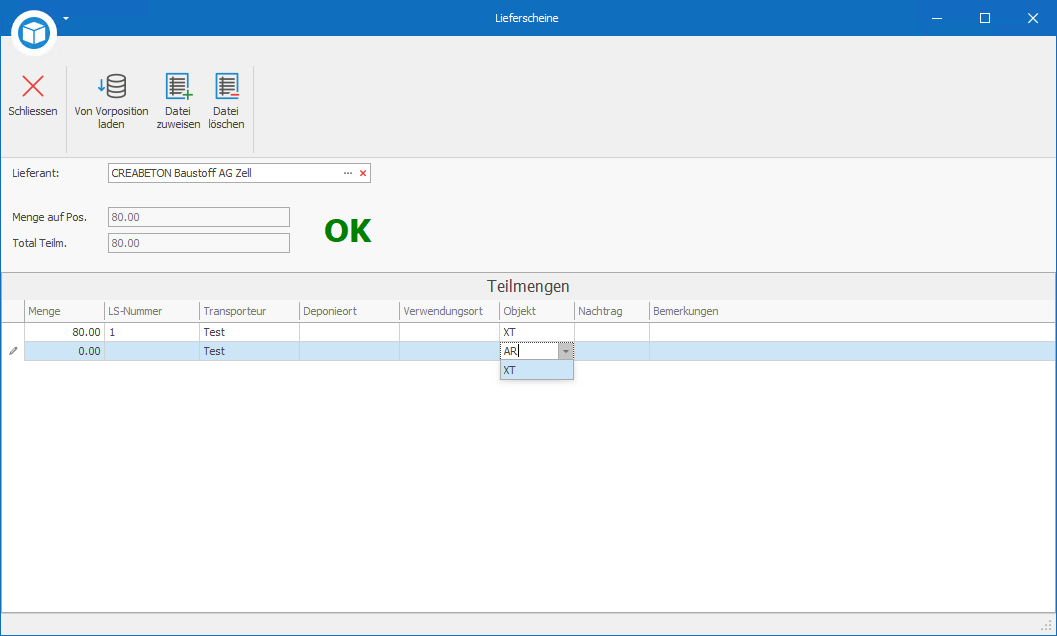The image size is (1057, 636).
Task: Sort by Menge column header
Action: [64, 312]
